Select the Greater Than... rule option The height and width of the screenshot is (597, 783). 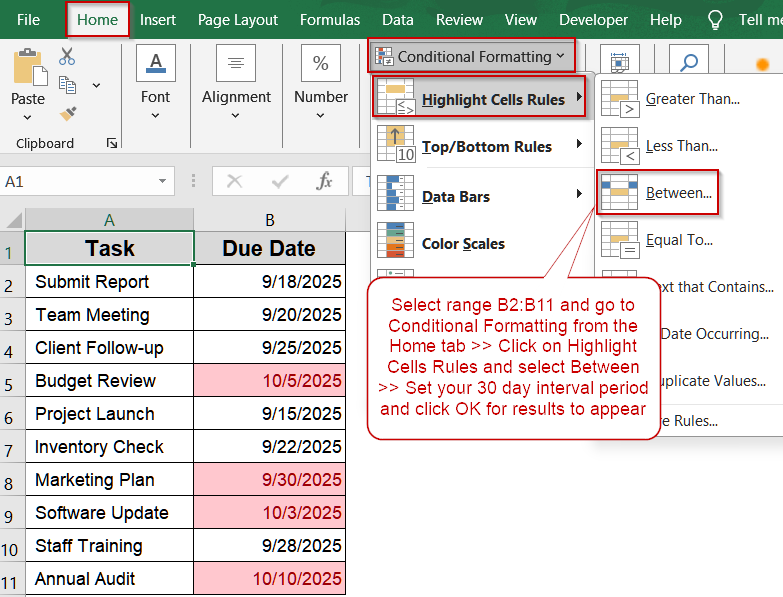691,98
